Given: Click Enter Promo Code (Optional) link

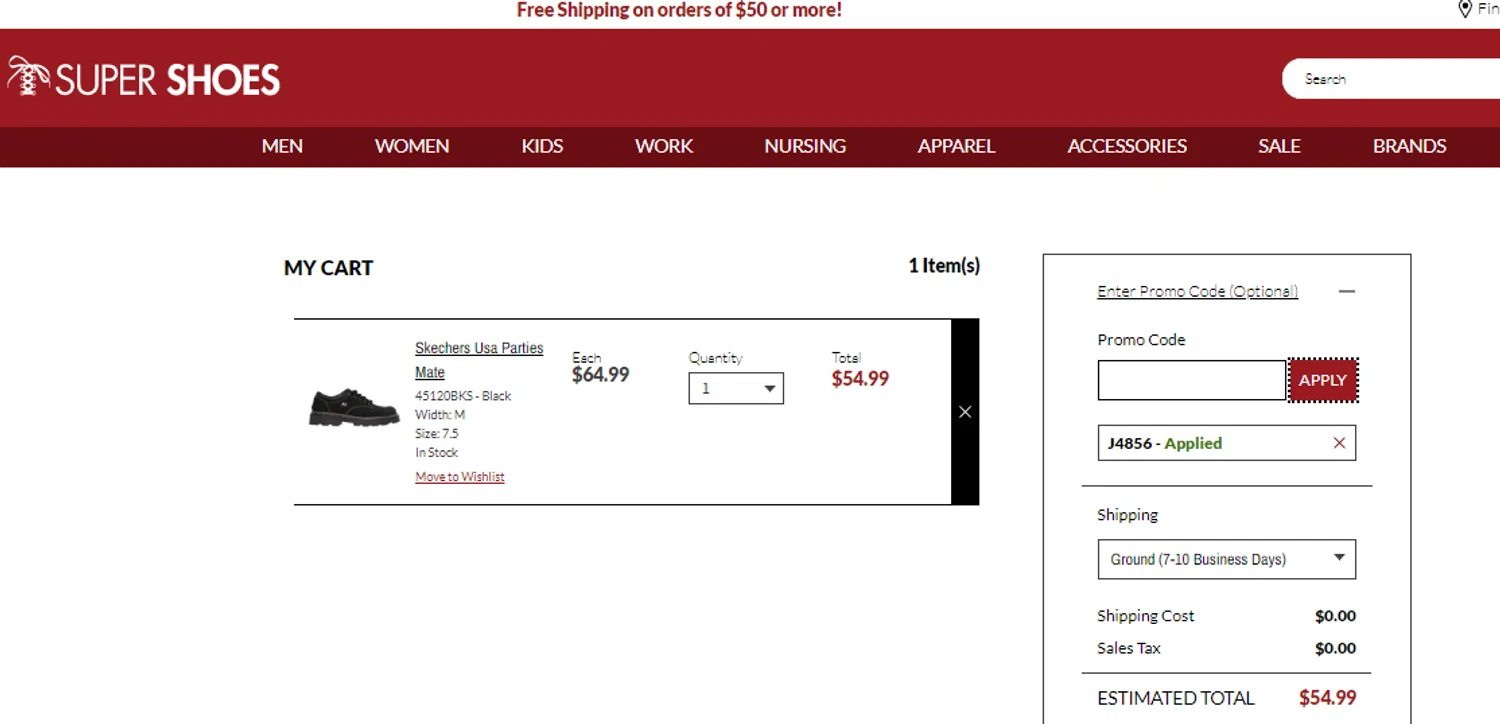Looking at the screenshot, I should [1197, 291].
